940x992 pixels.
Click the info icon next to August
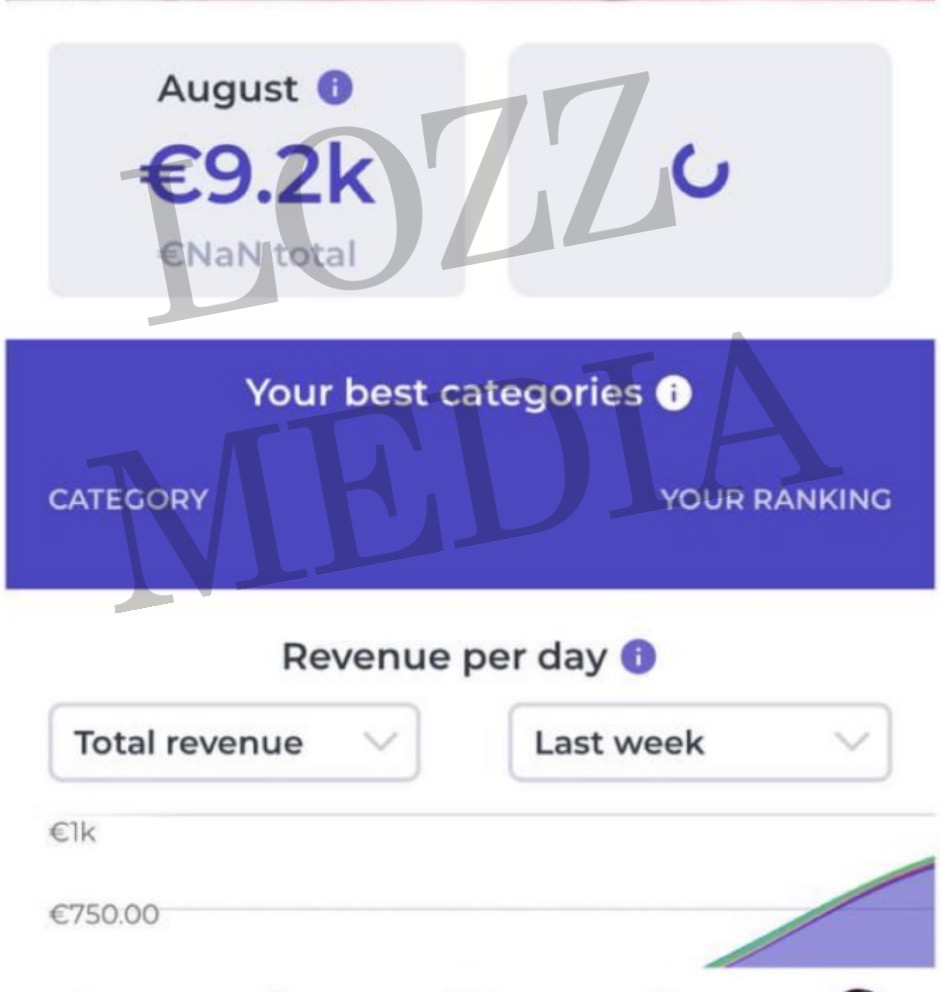335,88
